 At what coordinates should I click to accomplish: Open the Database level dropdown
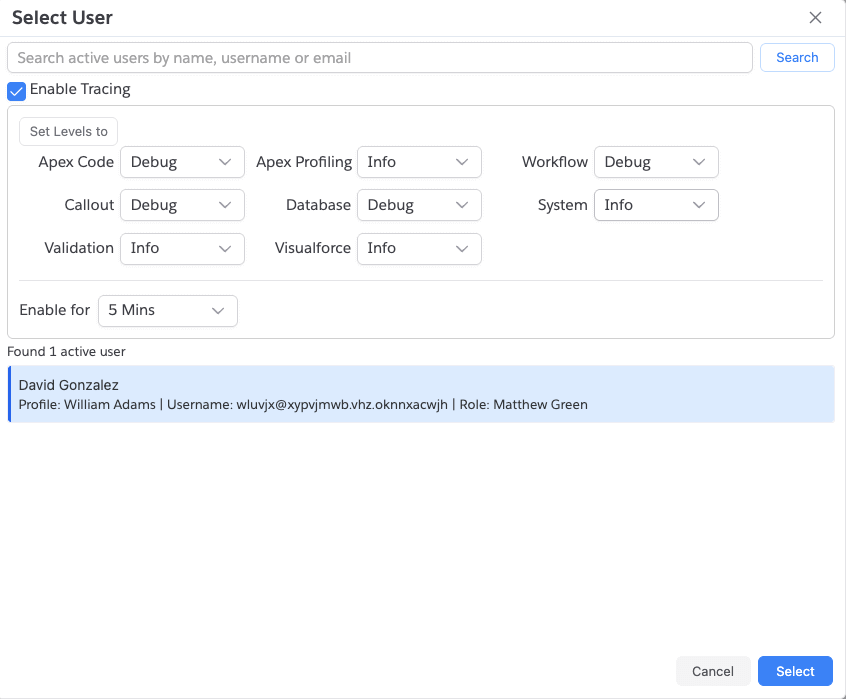click(419, 205)
